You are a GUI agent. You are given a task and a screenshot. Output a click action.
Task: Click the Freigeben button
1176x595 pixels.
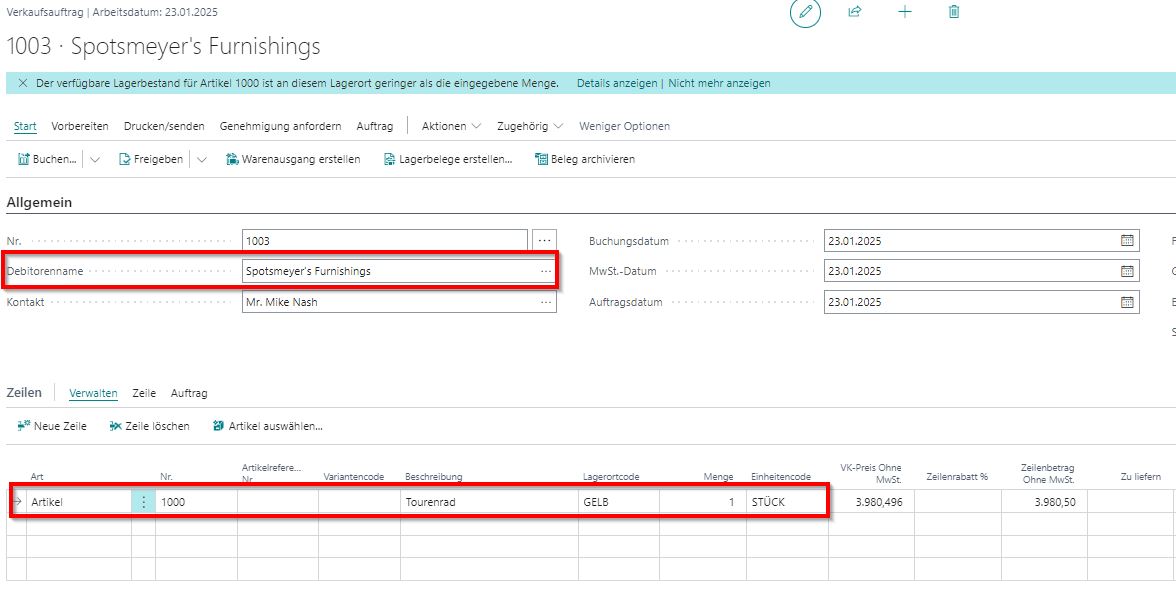pyautogui.click(x=151, y=159)
